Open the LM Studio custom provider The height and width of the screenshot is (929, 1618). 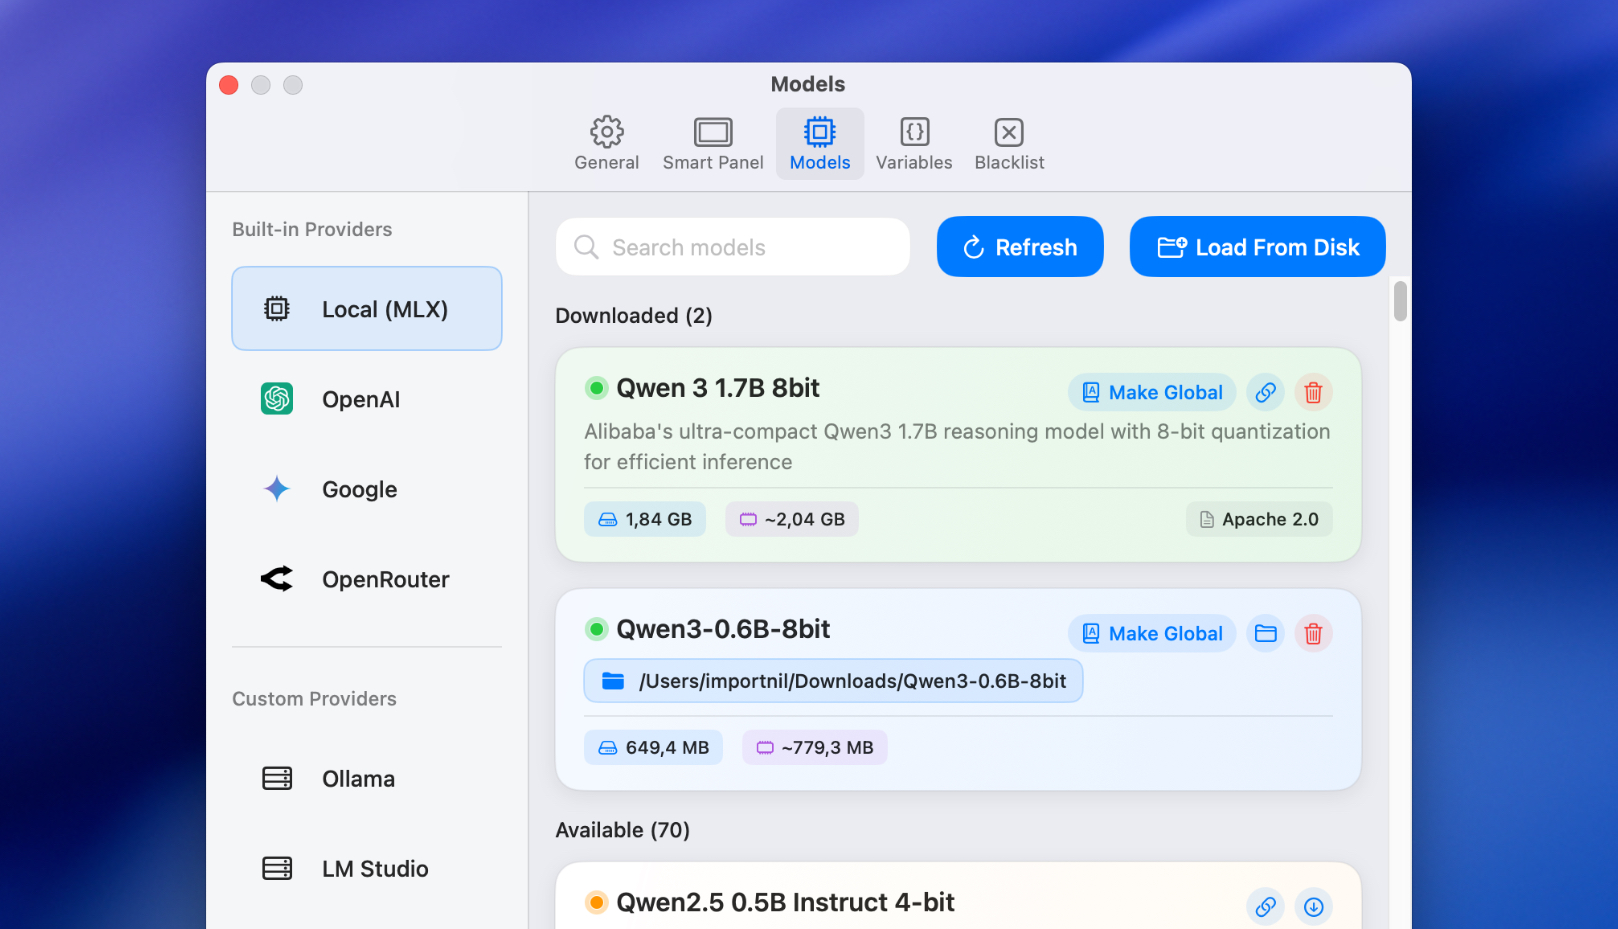coord(367,868)
